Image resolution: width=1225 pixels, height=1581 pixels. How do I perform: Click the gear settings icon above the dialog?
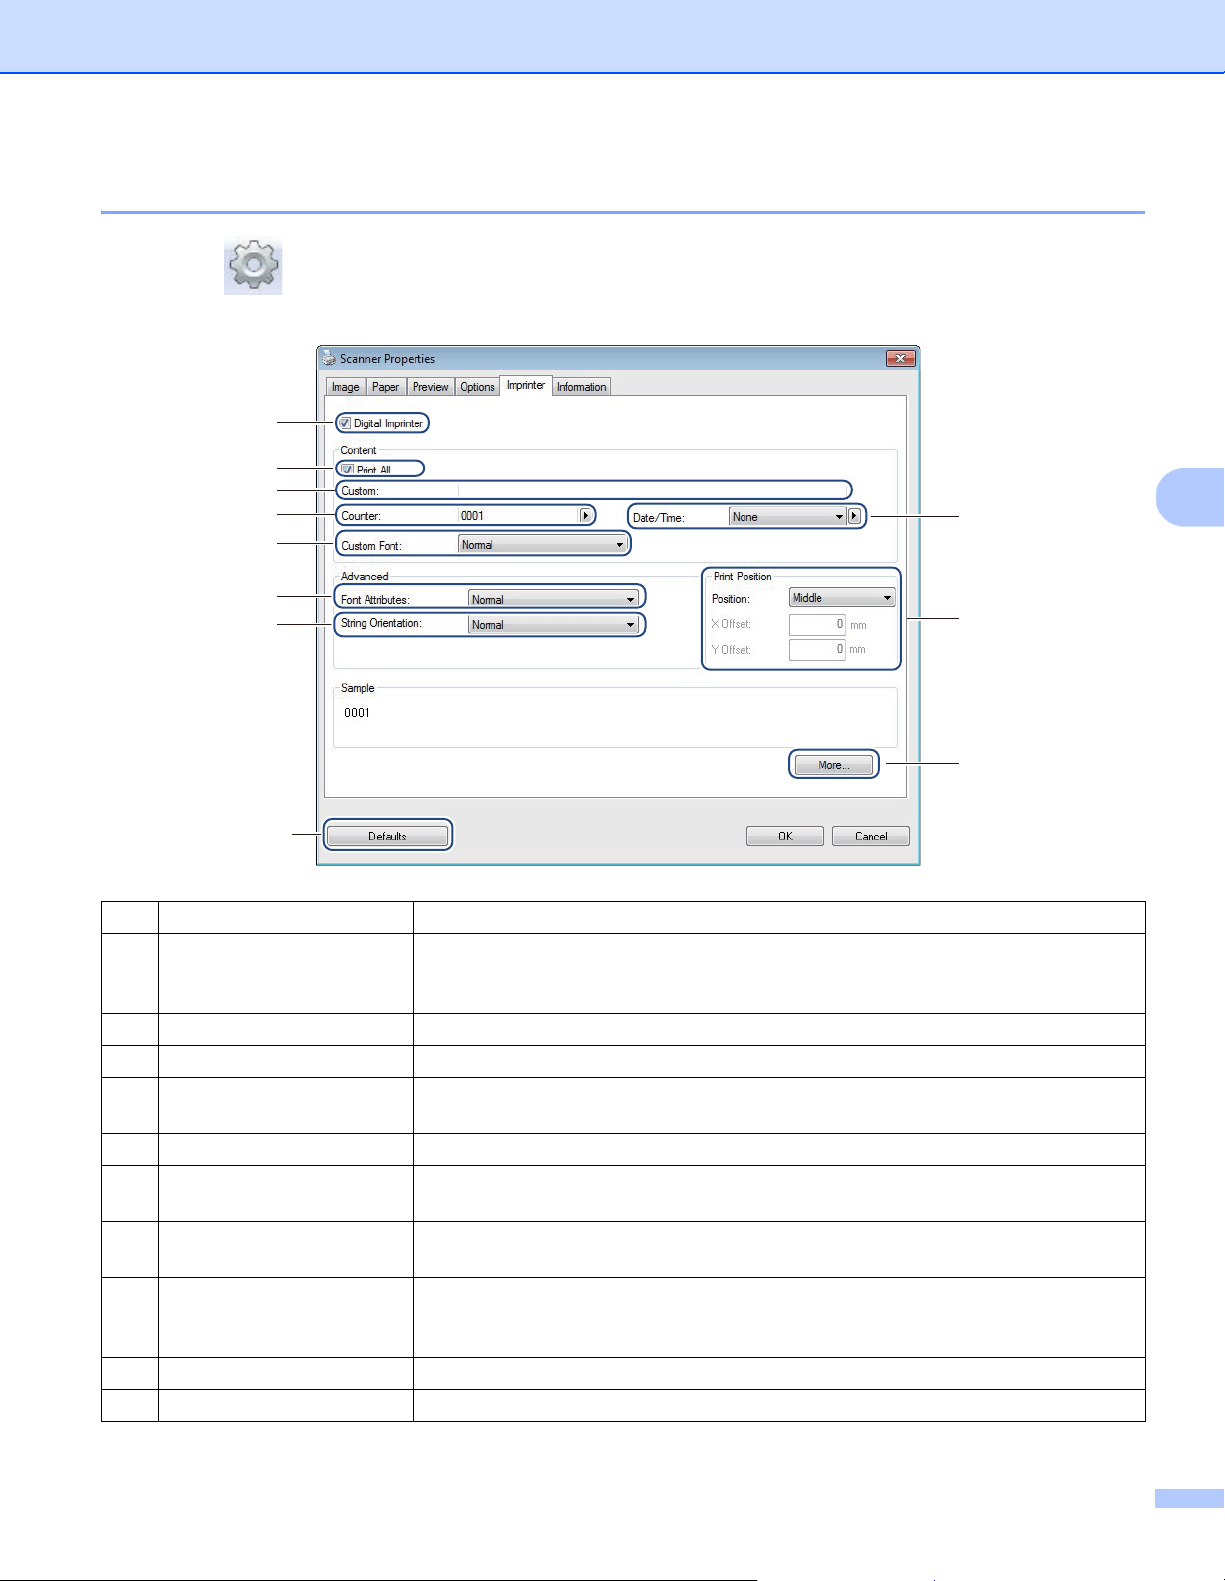(x=253, y=266)
